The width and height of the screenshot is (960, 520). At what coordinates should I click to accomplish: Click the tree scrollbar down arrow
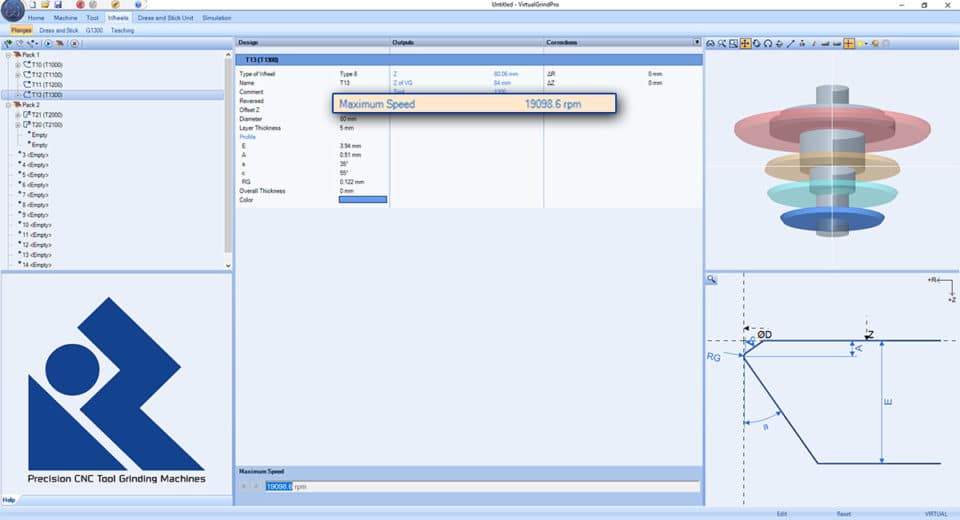pyautogui.click(x=228, y=266)
